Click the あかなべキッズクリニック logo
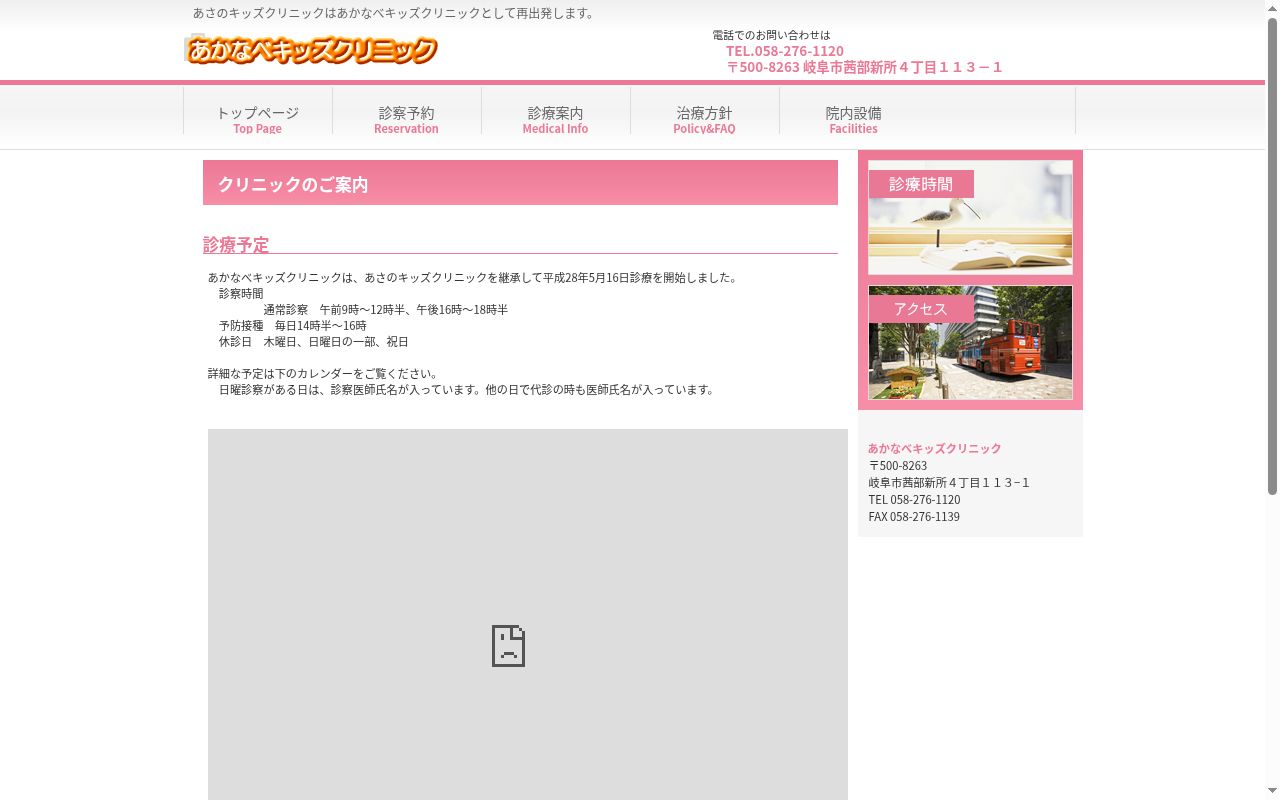This screenshot has width=1280, height=800. [311, 50]
